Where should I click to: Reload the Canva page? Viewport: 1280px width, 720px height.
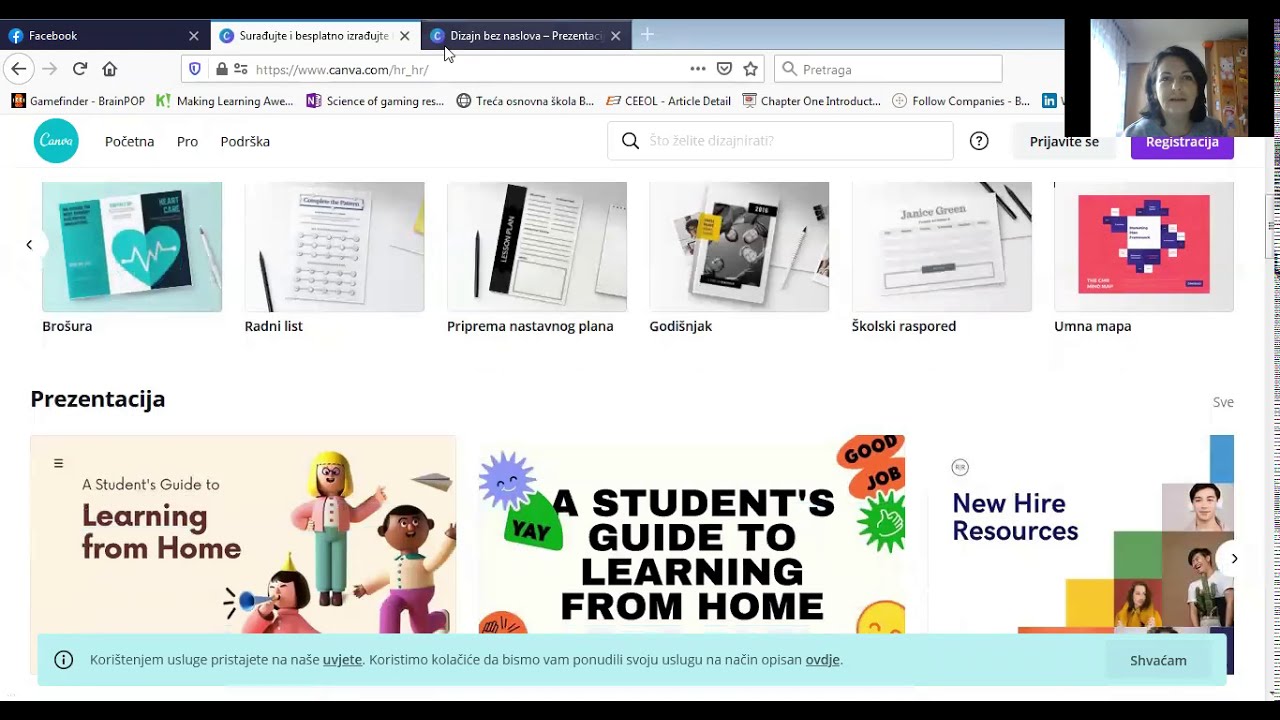[x=80, y=69]
